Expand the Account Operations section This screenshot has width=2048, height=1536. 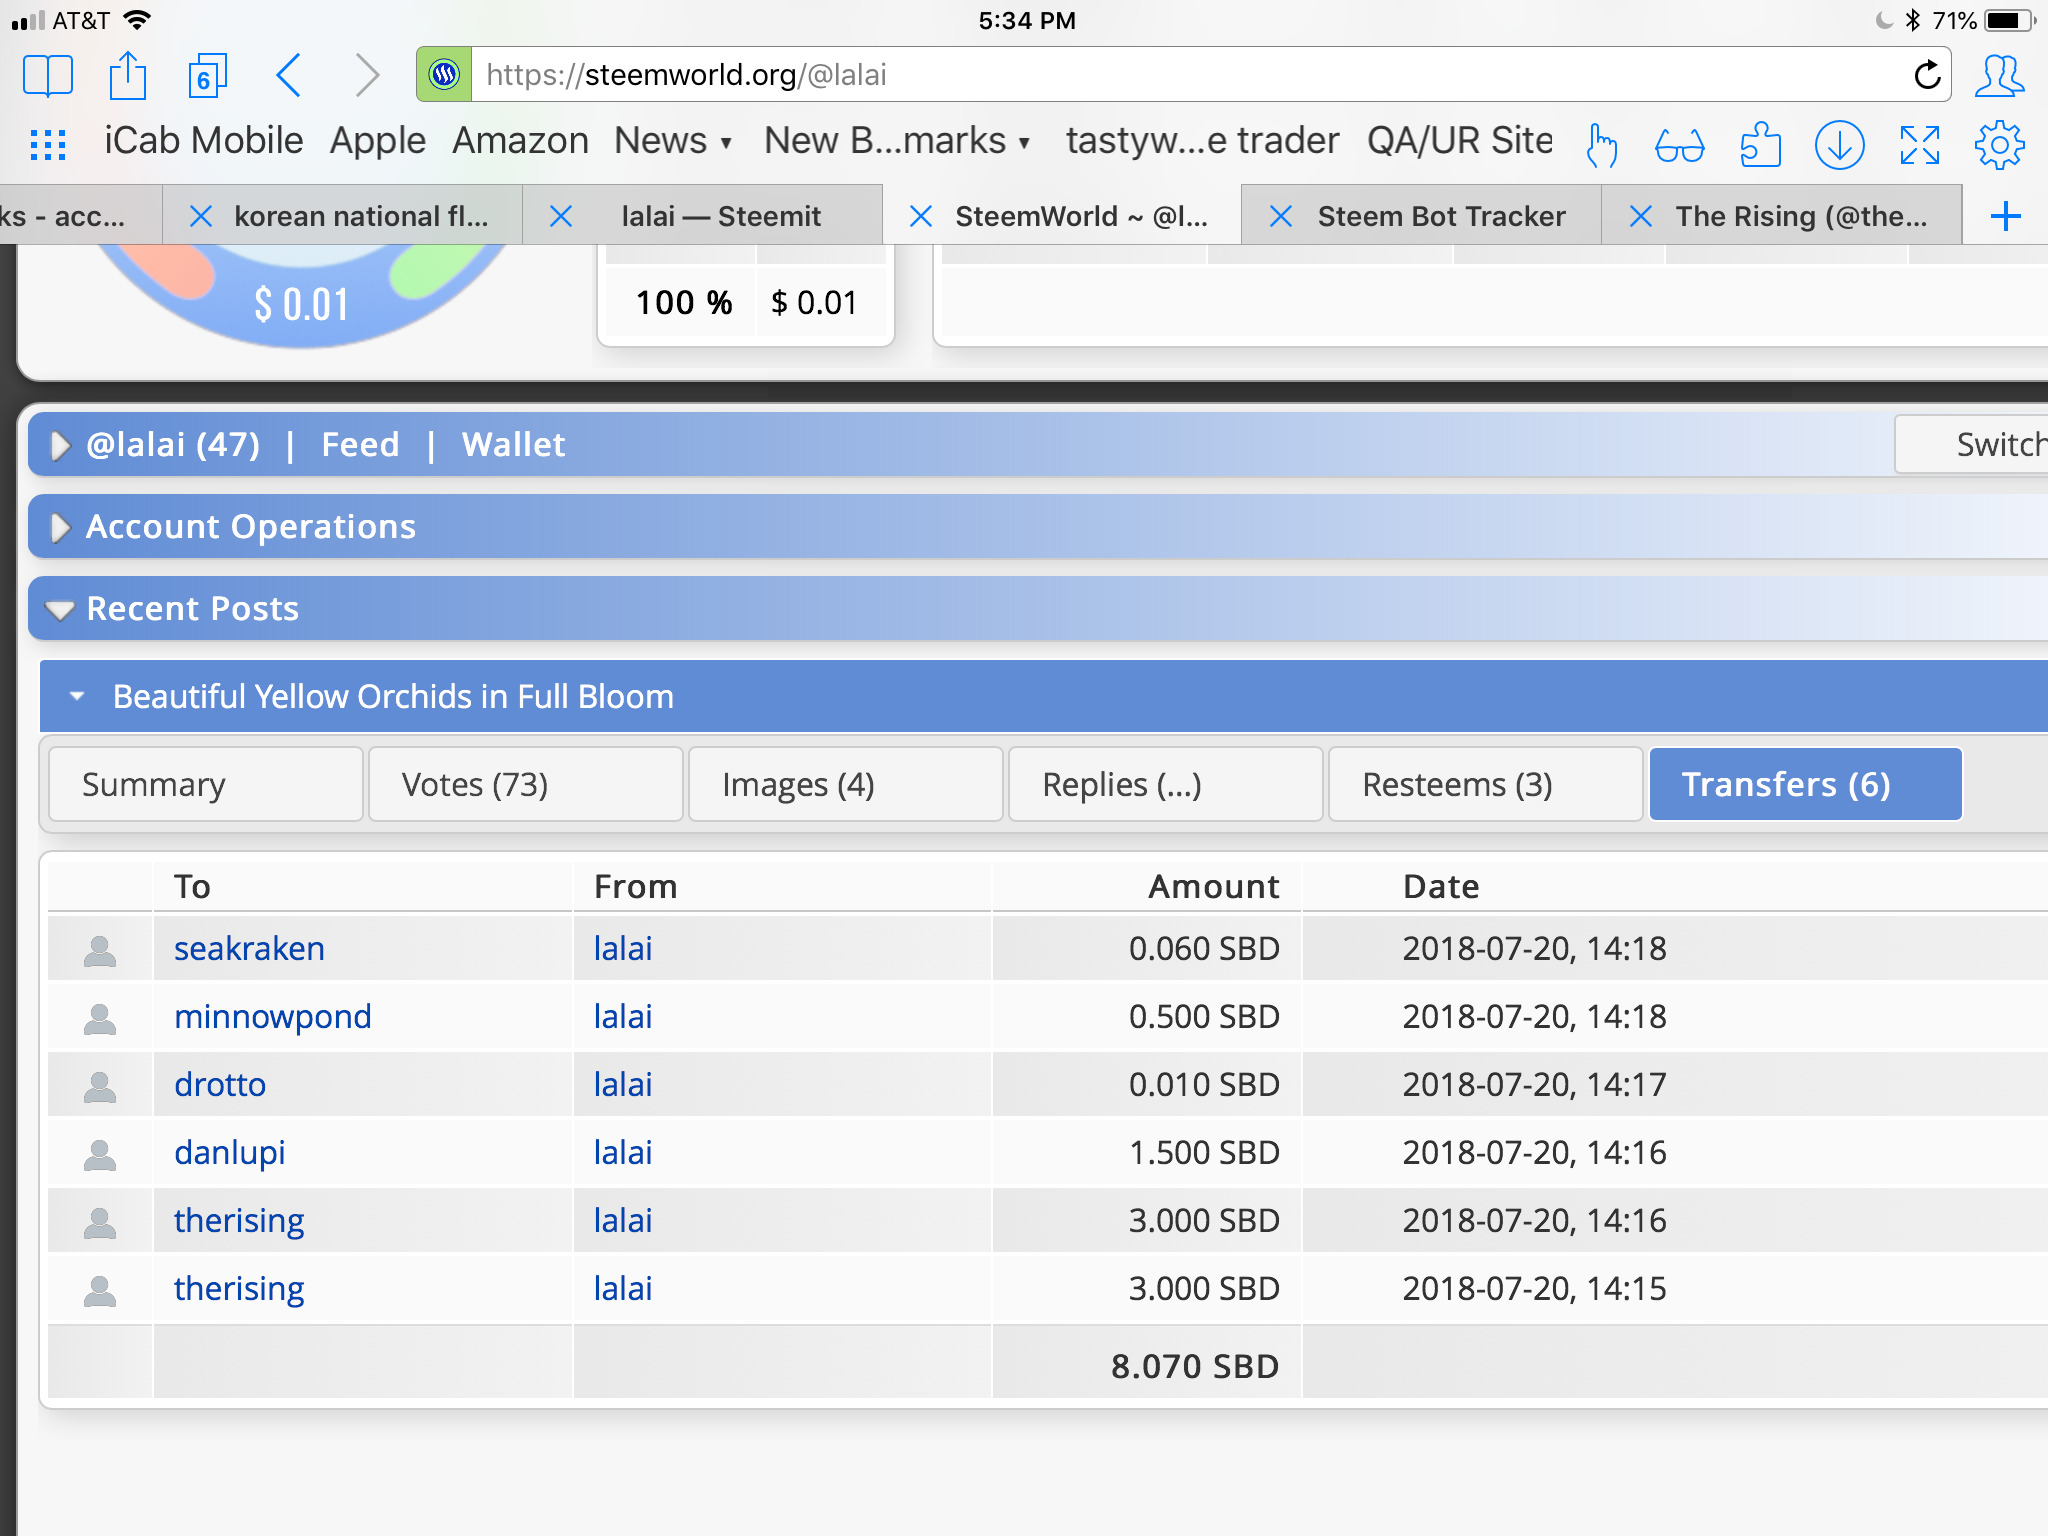60,527
